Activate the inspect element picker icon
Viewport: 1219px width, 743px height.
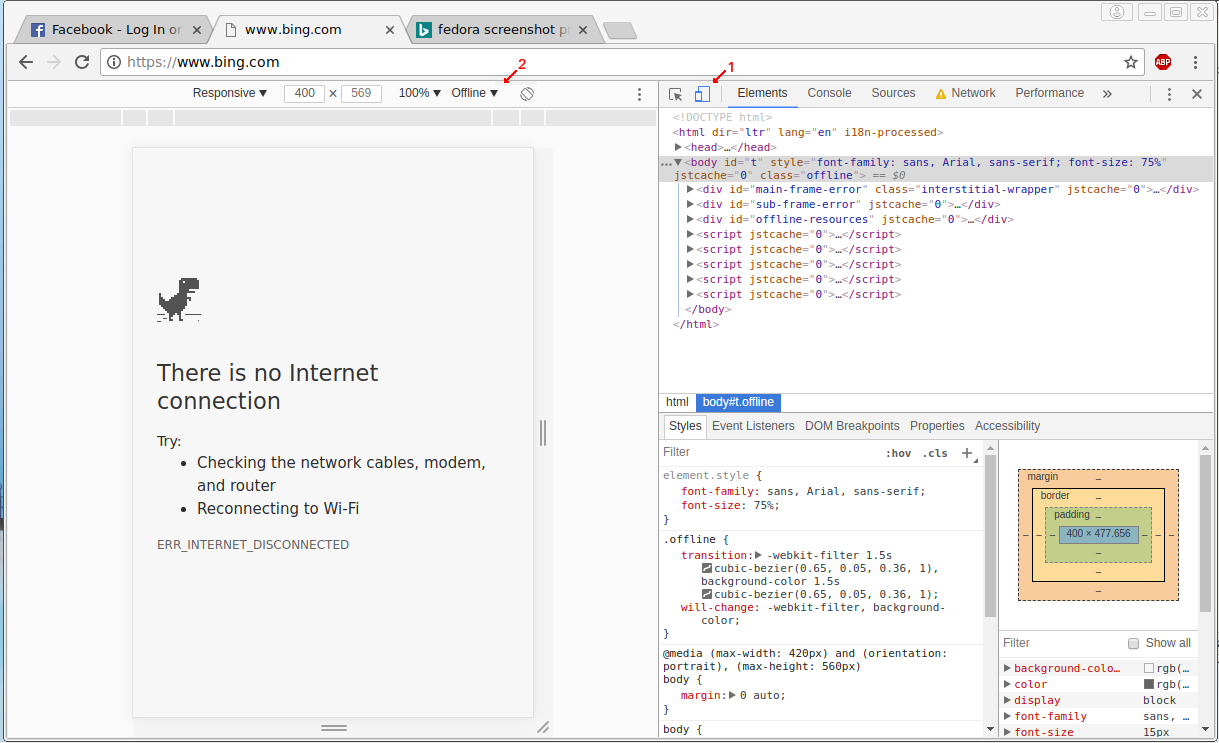(676, 94)
